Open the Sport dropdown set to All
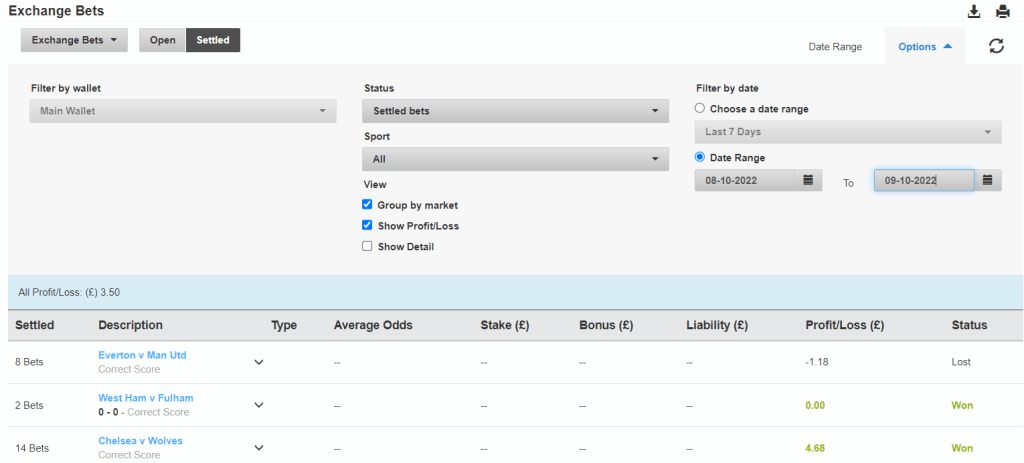The image size is (1024, 463). [515, 159]
